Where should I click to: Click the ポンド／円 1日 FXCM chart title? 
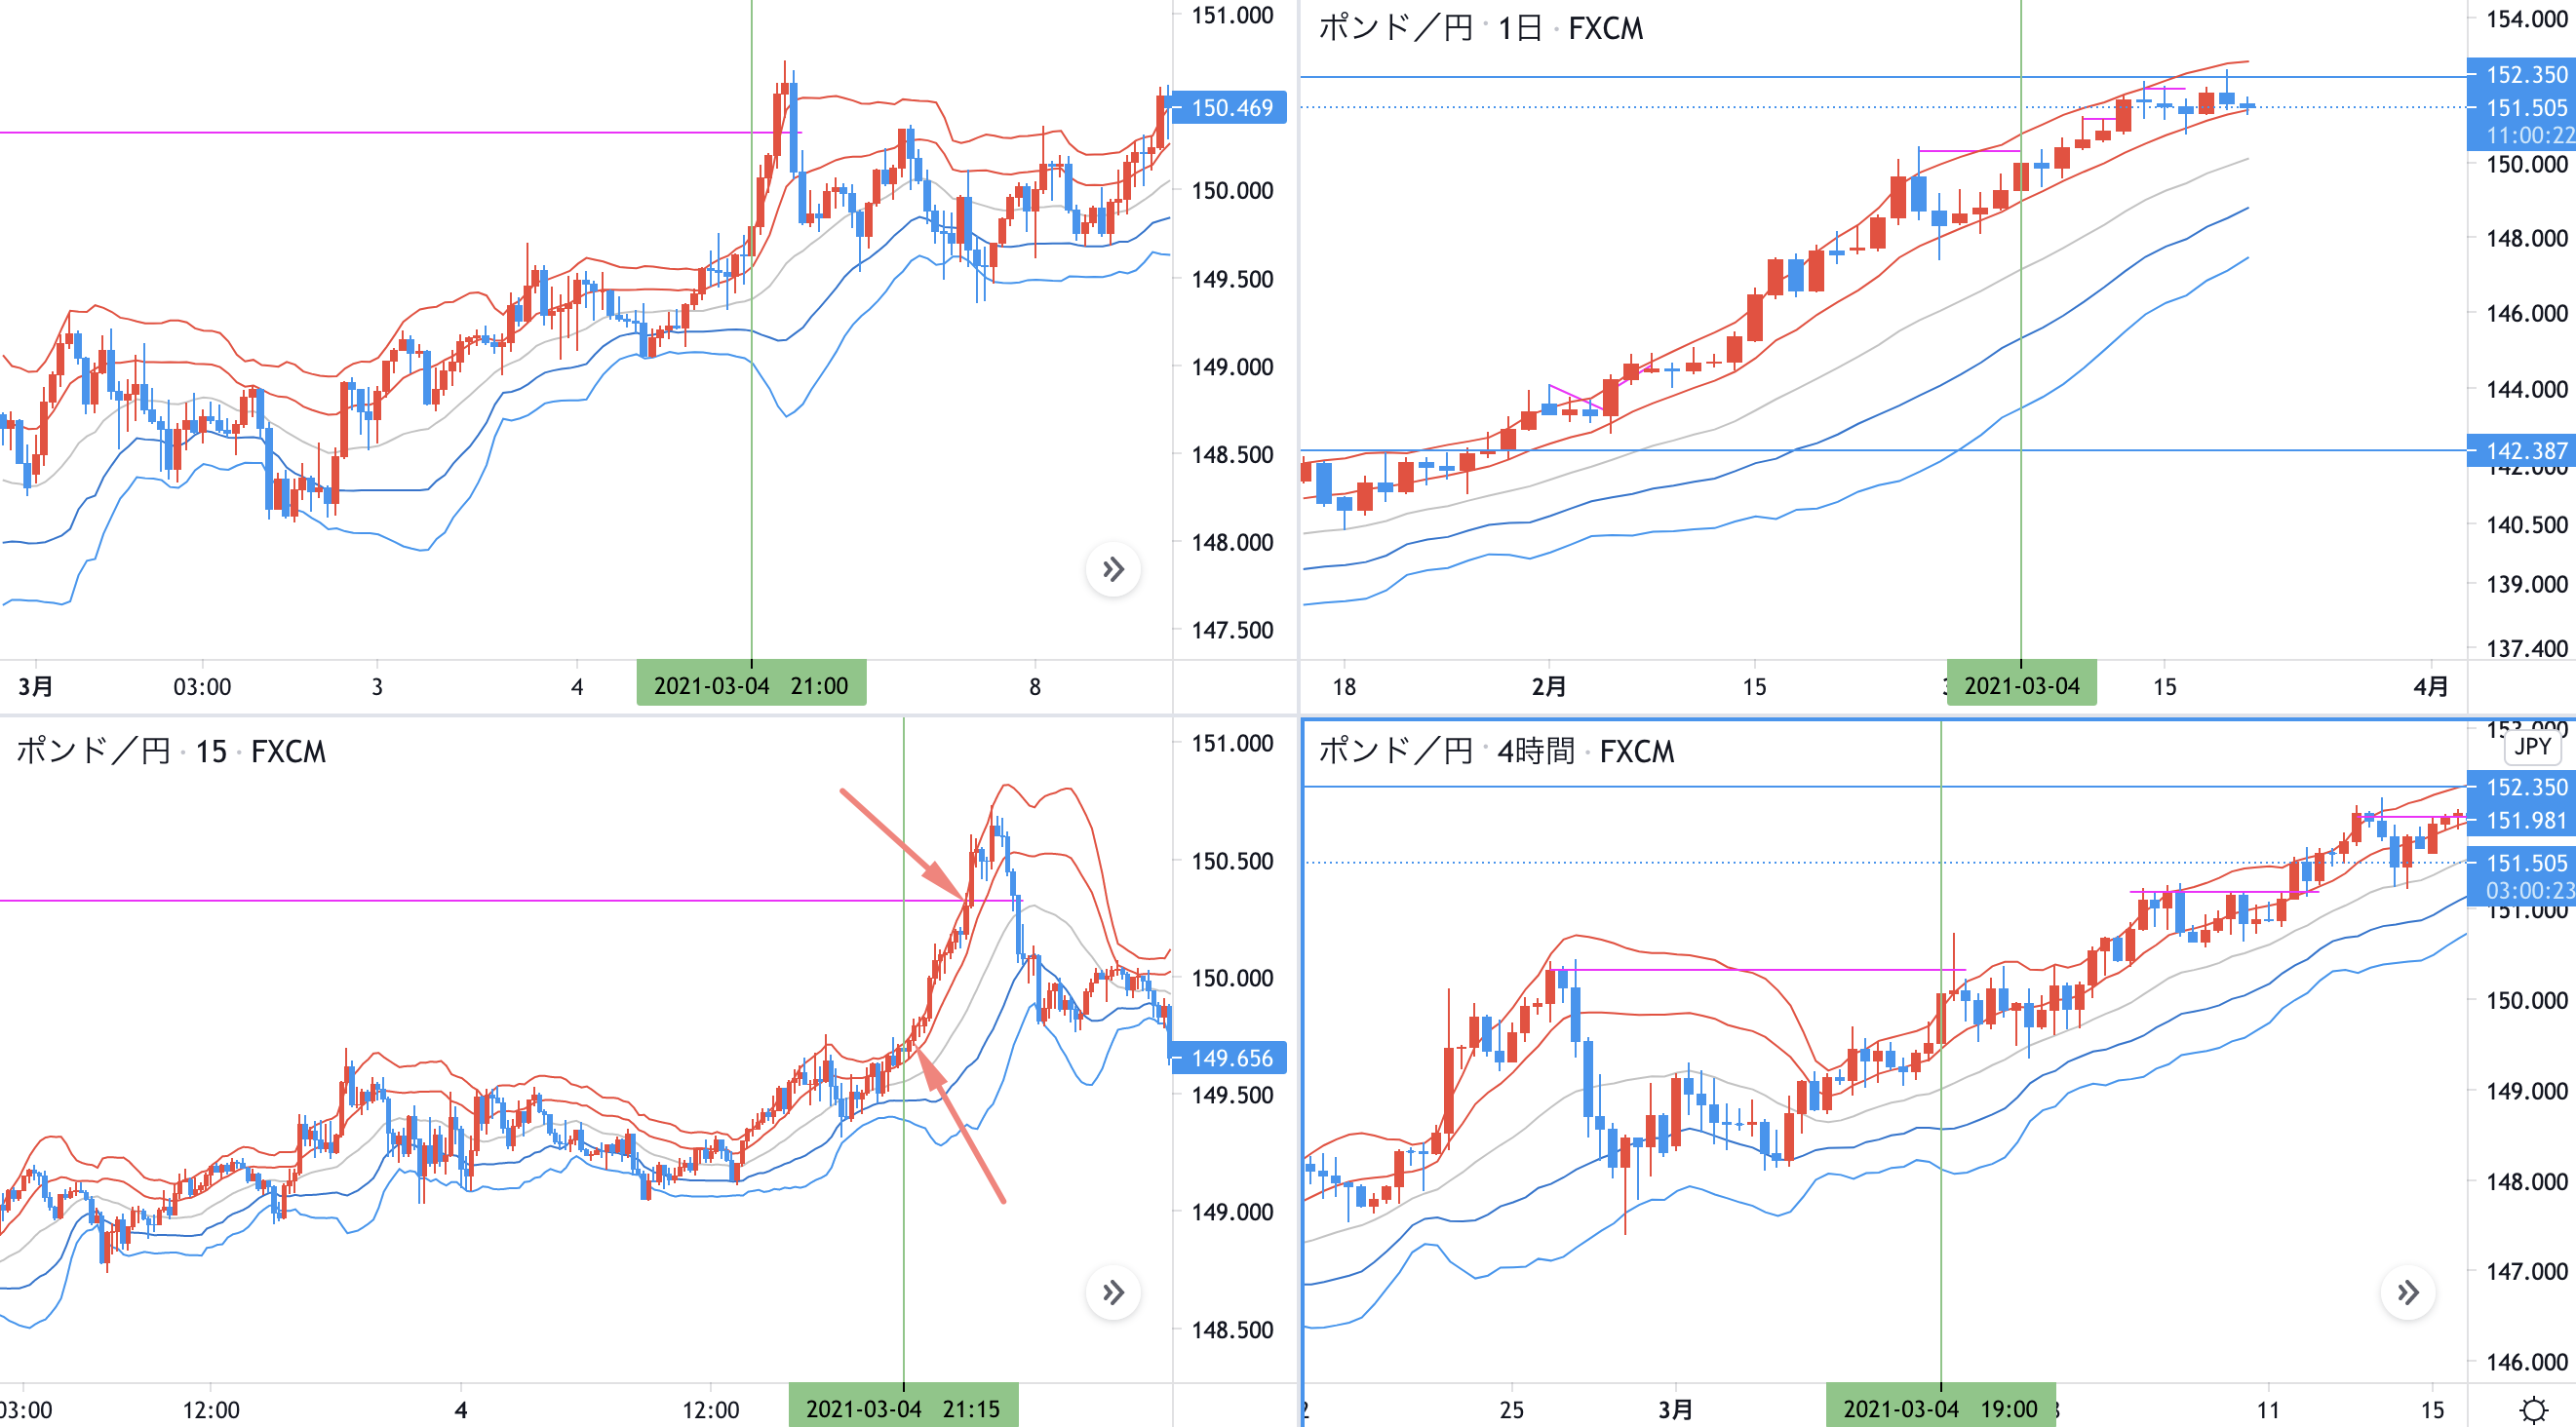1480,28
